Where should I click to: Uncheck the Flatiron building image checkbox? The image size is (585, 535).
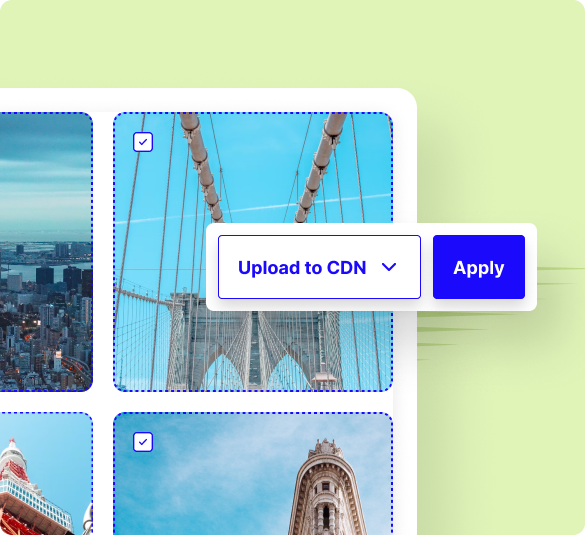click(x=143, y=442)
